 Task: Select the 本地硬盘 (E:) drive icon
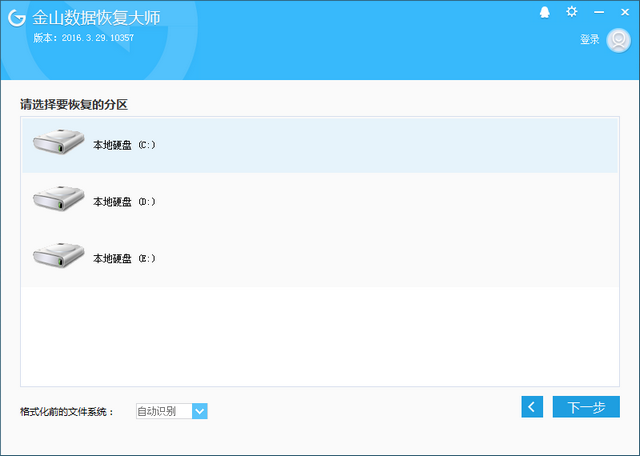pyautogui.click(x=58, y=255)
